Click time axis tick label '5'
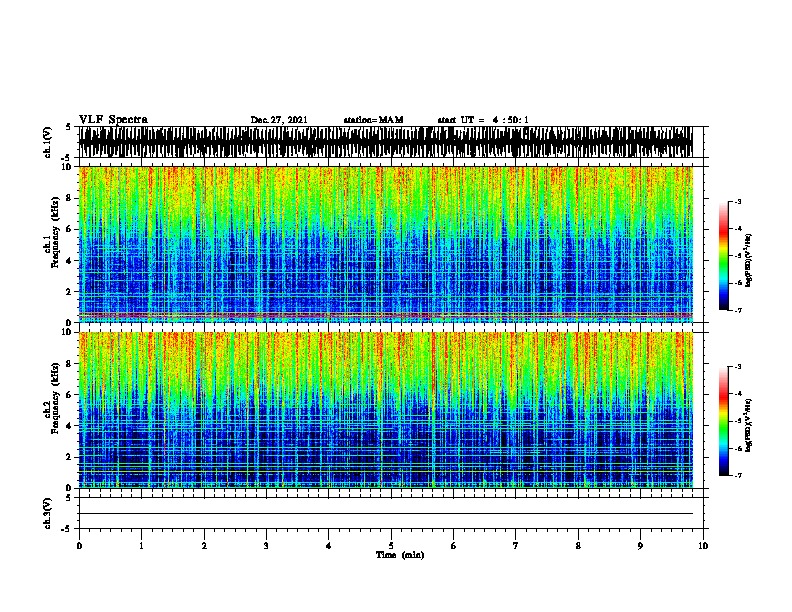Image resolution: width=792 pixels, height=612 pixels. tap(391, 546)
